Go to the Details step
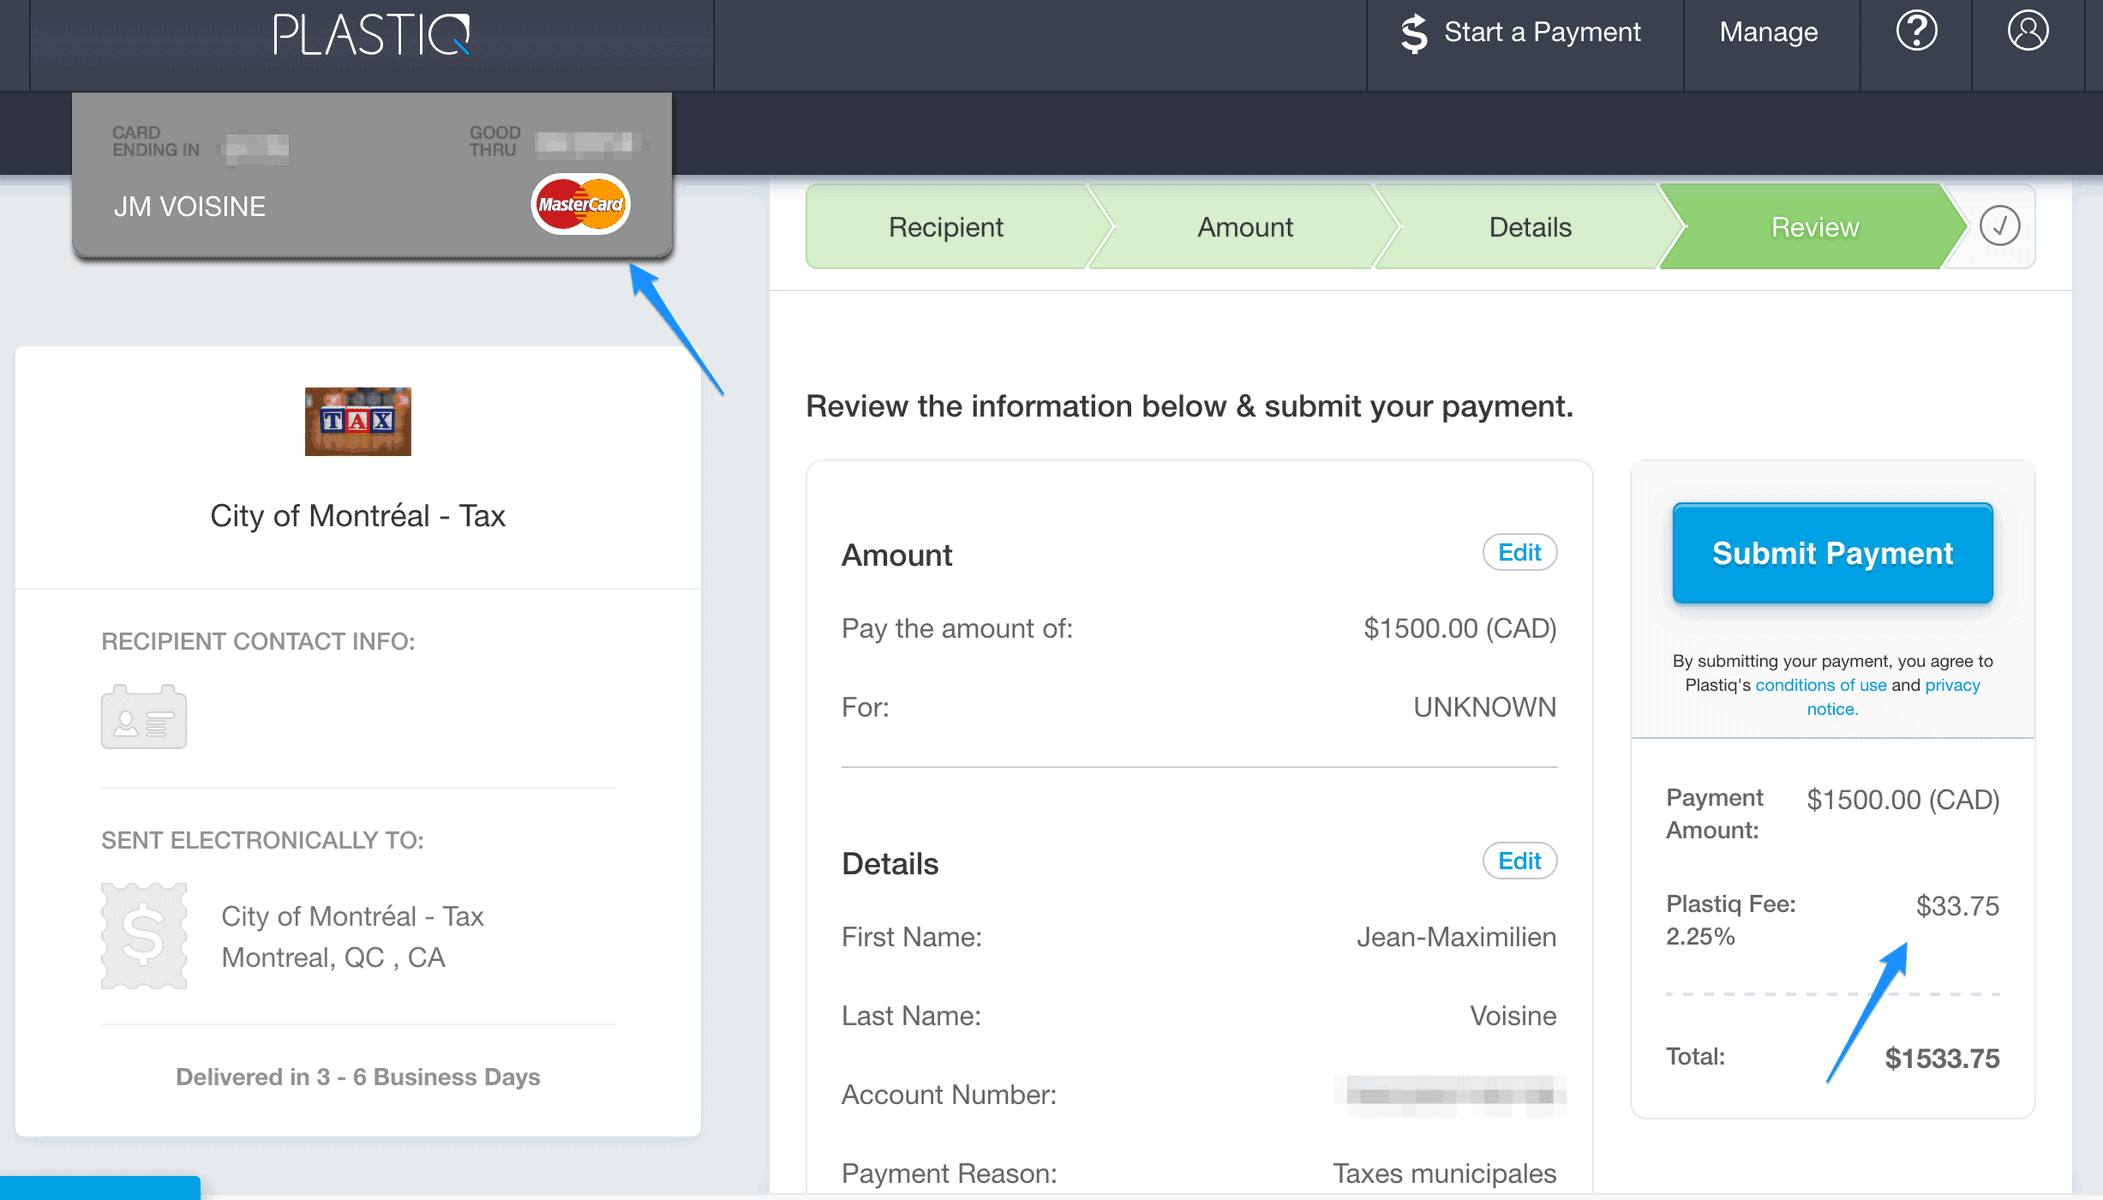 [1529, 227]
